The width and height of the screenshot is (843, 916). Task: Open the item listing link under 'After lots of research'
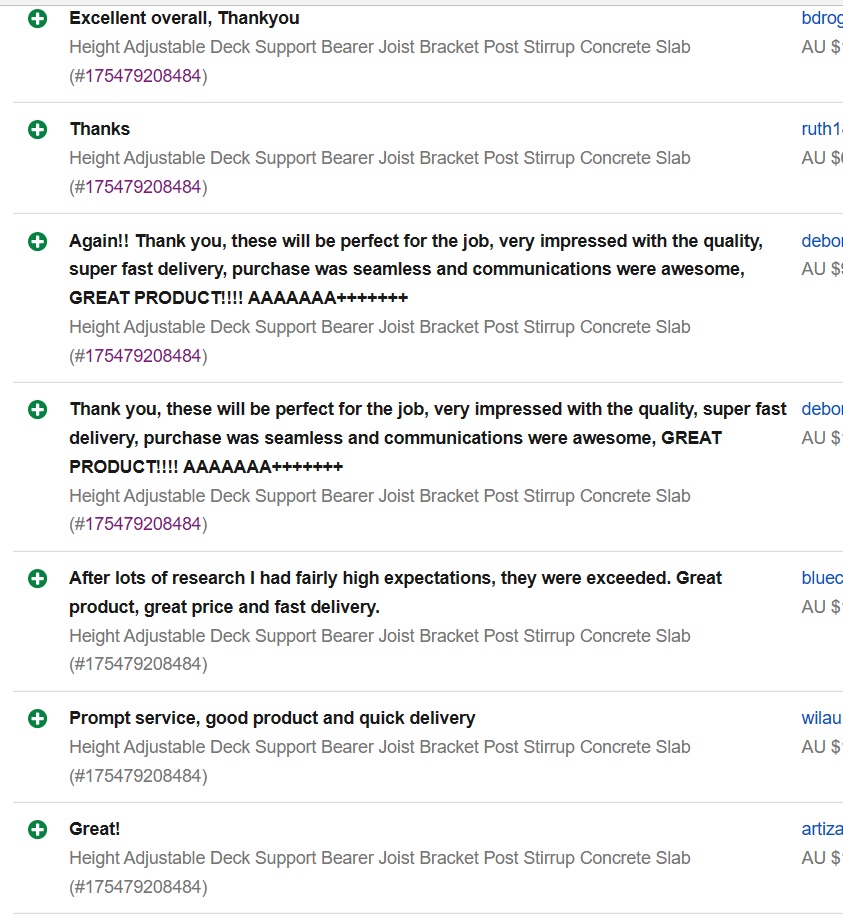(379, 636)
